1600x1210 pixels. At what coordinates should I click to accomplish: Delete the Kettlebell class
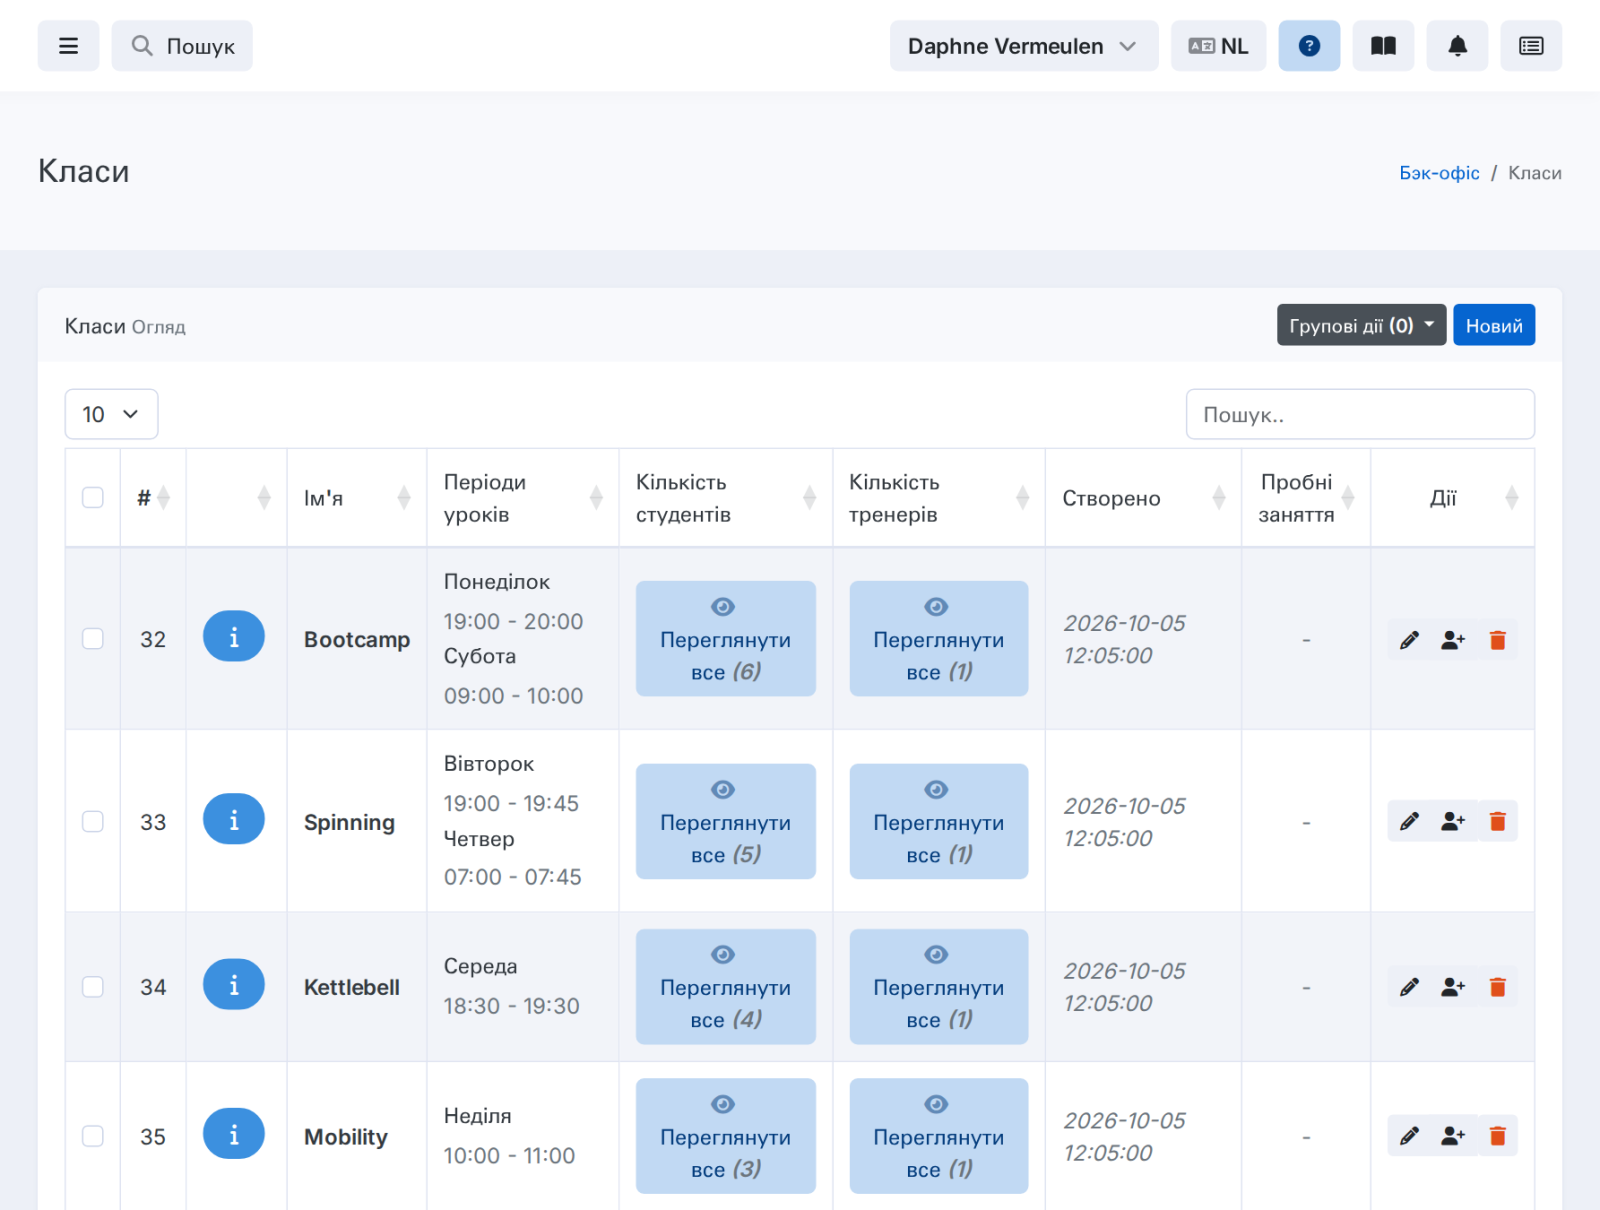click(1497, 987)
